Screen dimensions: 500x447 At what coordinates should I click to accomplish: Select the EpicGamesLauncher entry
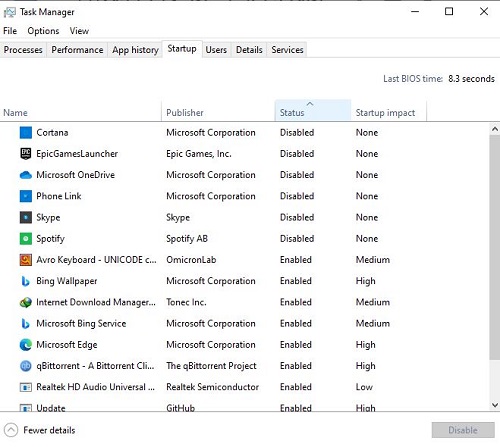click(77, 154)
